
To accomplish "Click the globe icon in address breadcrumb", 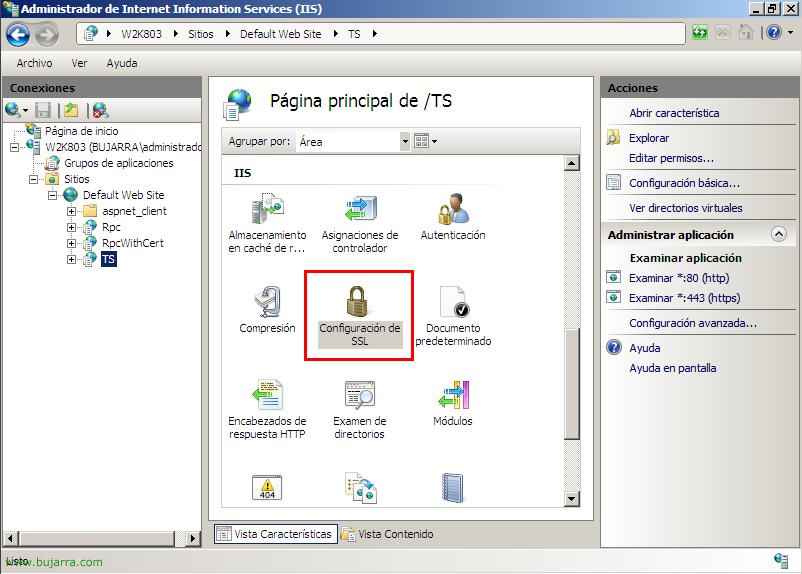I will (x=91, y=34).
